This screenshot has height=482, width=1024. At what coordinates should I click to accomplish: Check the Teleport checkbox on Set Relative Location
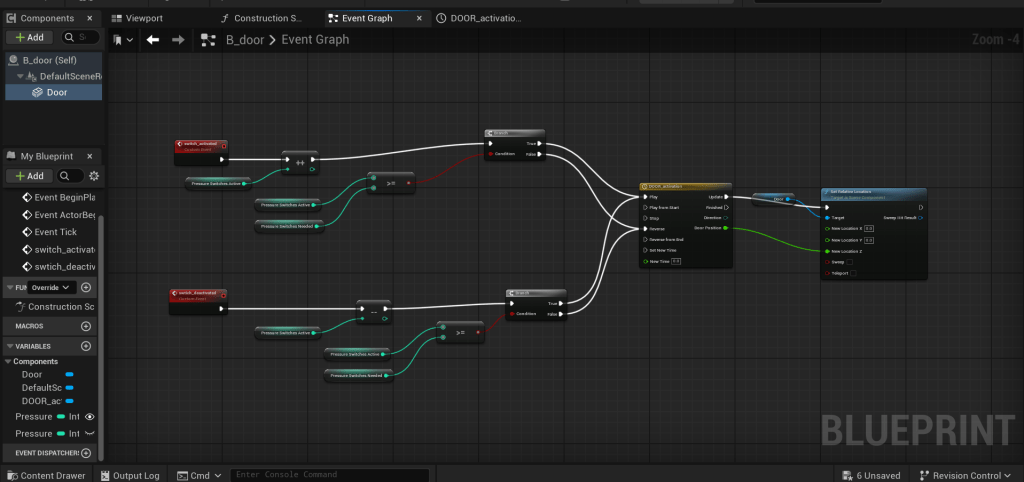(855, 272)
